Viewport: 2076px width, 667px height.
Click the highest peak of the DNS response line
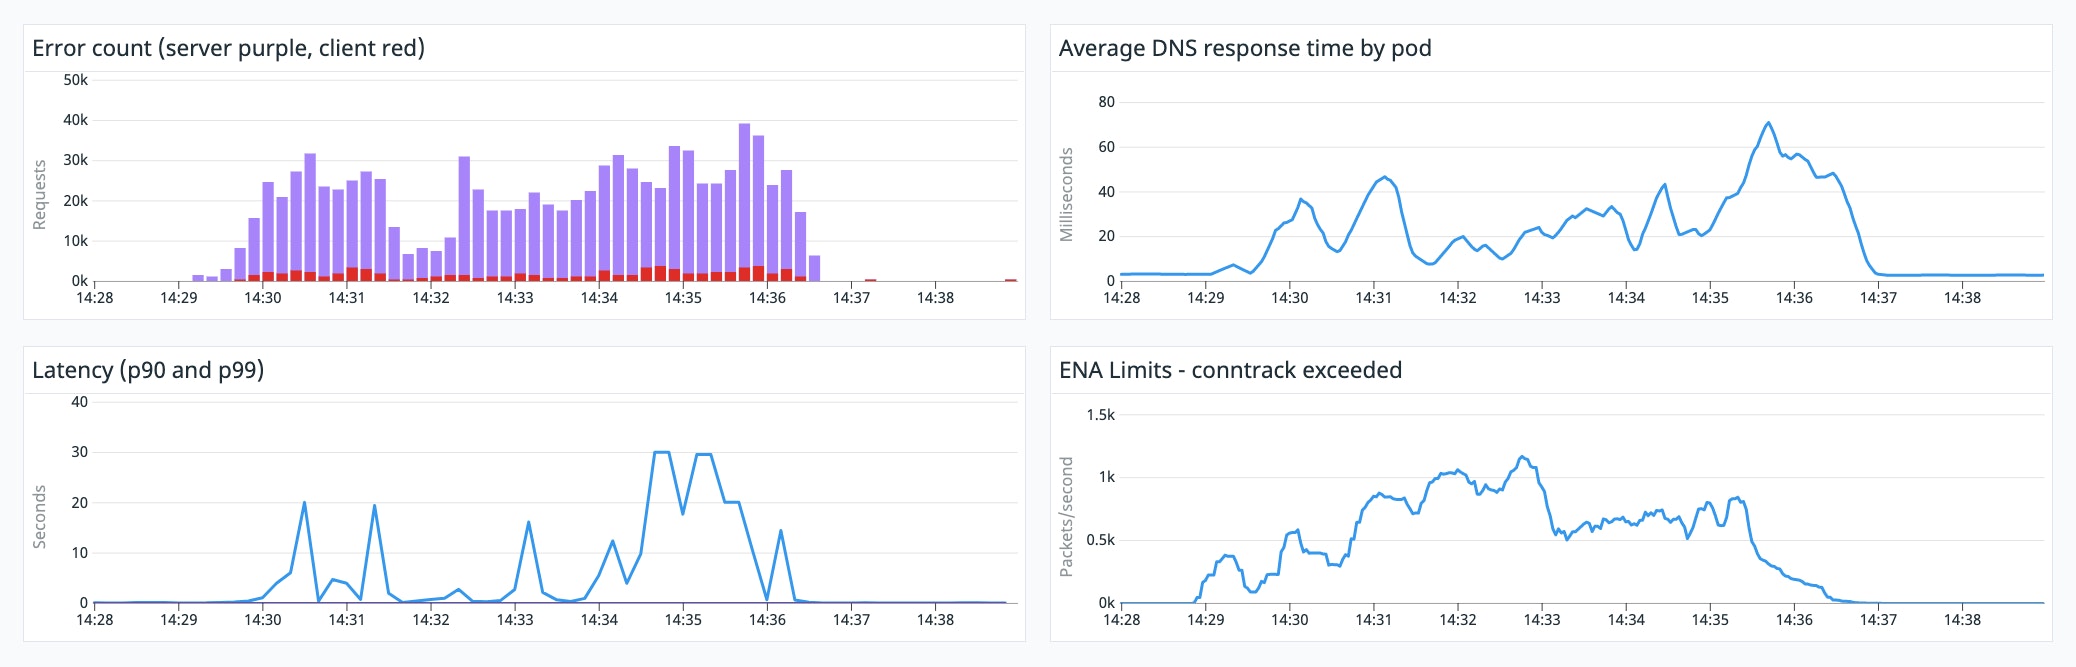coord(1768,123)
